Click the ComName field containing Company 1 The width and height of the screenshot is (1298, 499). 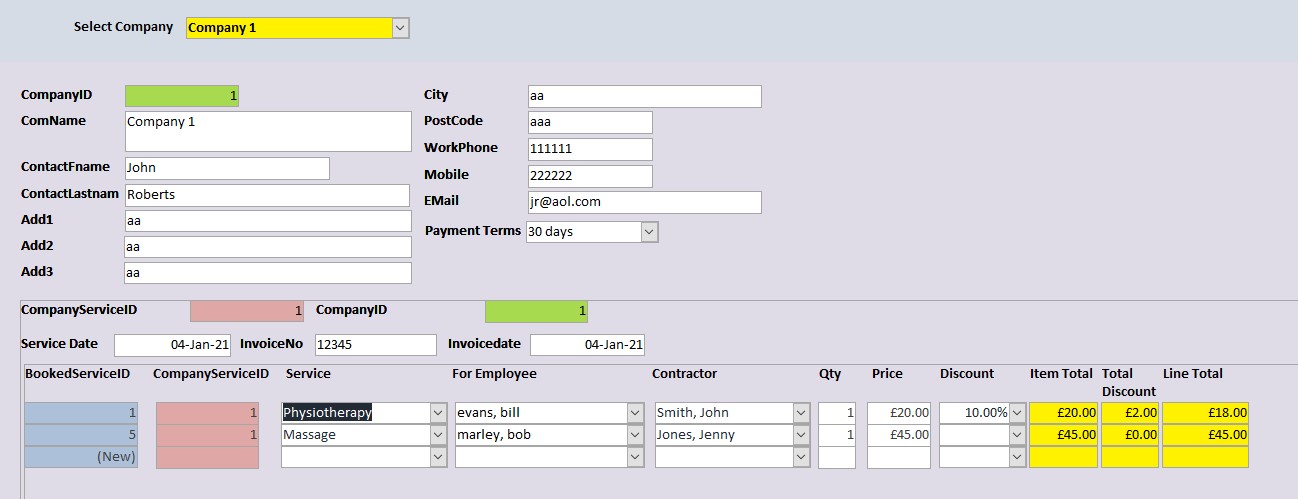coord(268,132)
